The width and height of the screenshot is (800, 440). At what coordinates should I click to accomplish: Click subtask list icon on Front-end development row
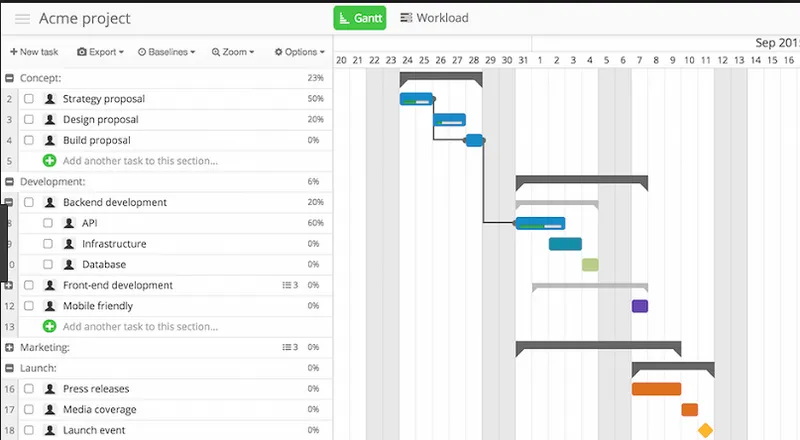pos(287,285)
